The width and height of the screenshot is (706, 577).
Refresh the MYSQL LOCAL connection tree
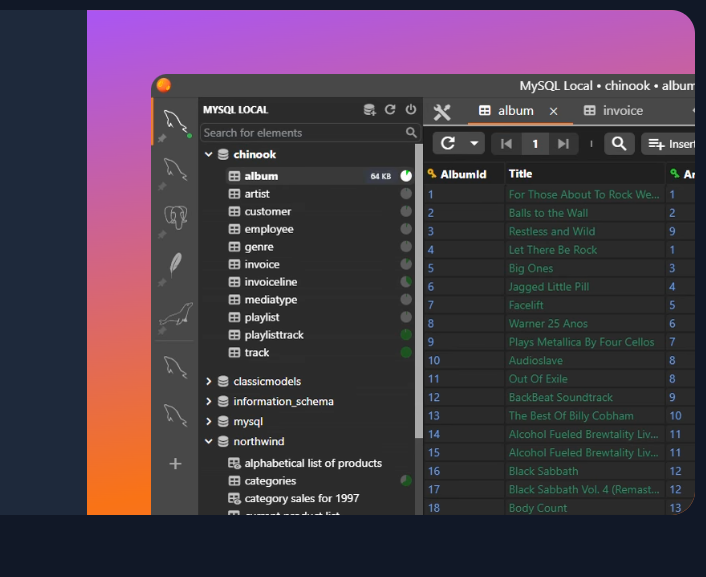tap(390, 109)
